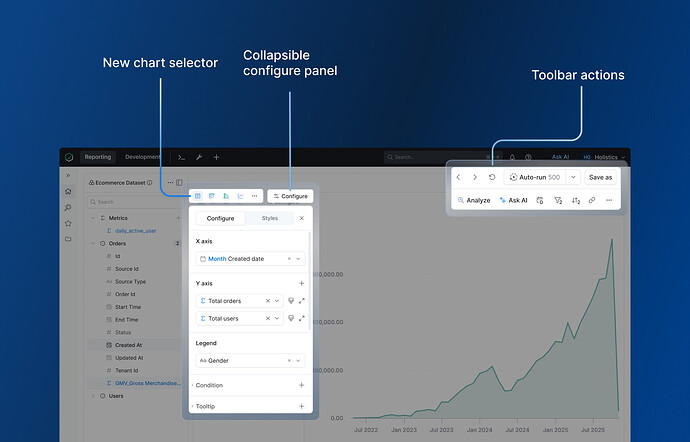
Task: Click the star favorites icon in sidebar
Action: 68,223
